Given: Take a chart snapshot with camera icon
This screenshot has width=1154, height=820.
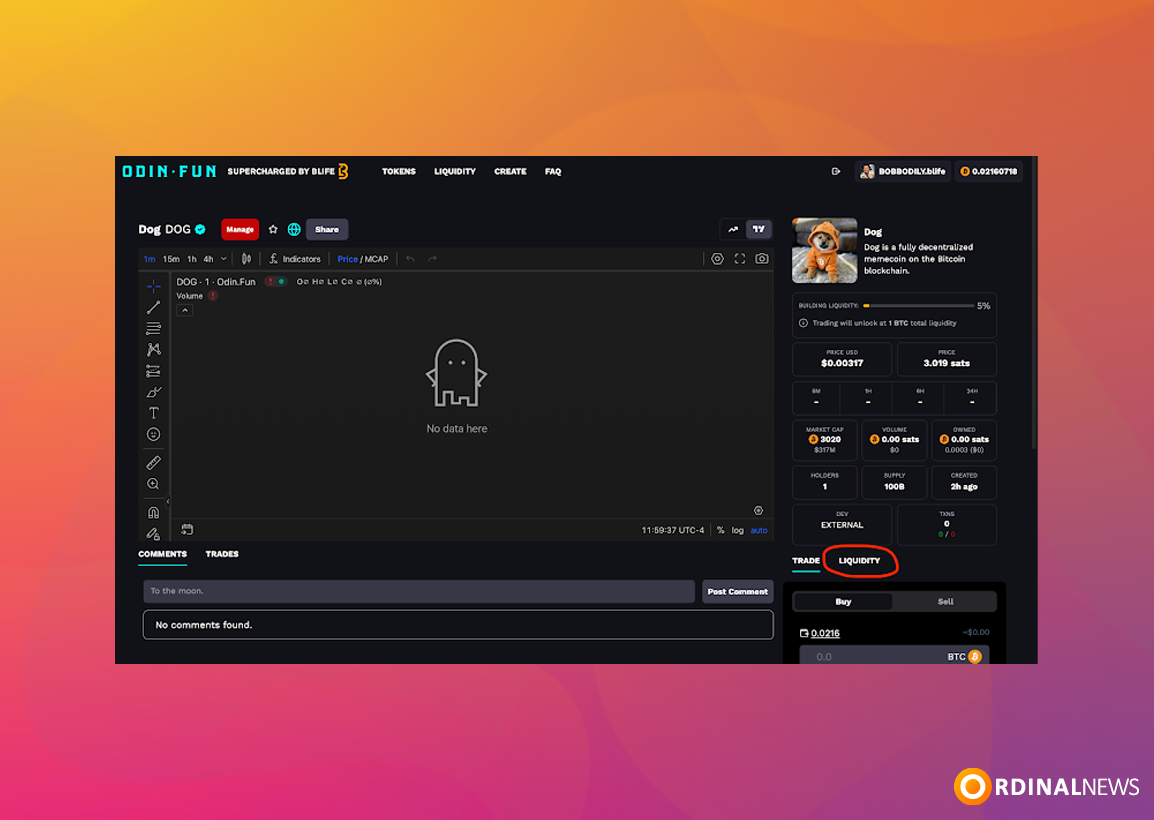Looking at the screenshot, I should coord(762,258).
